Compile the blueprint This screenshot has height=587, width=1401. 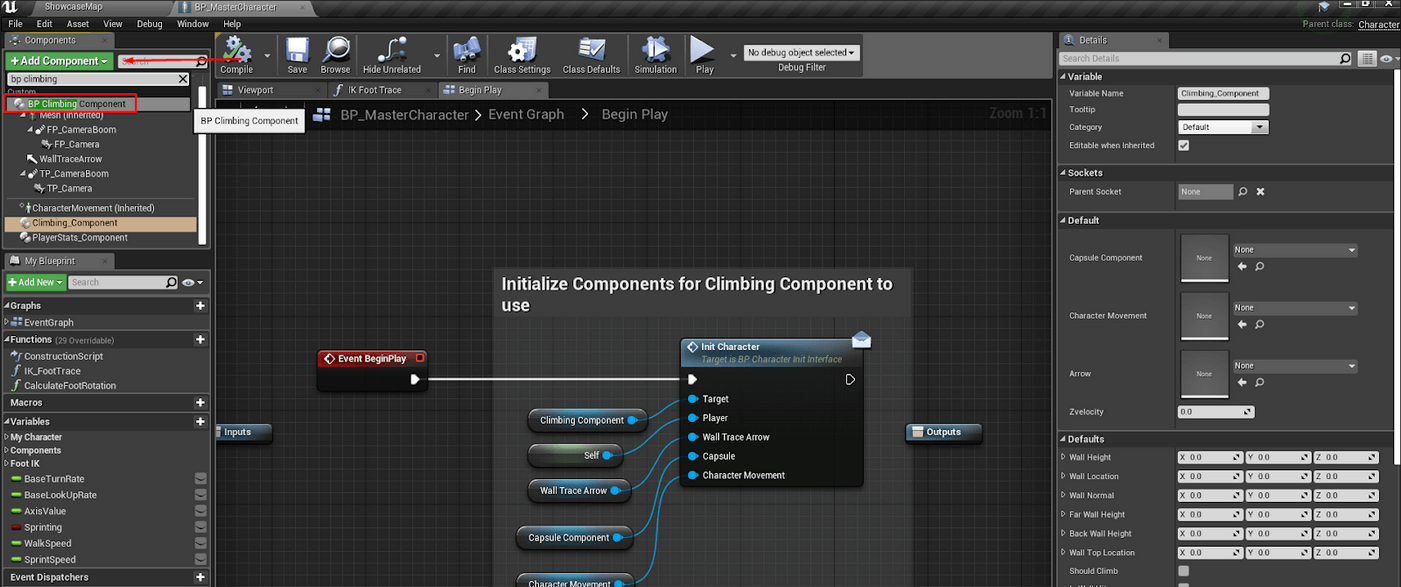click(236, 55)
